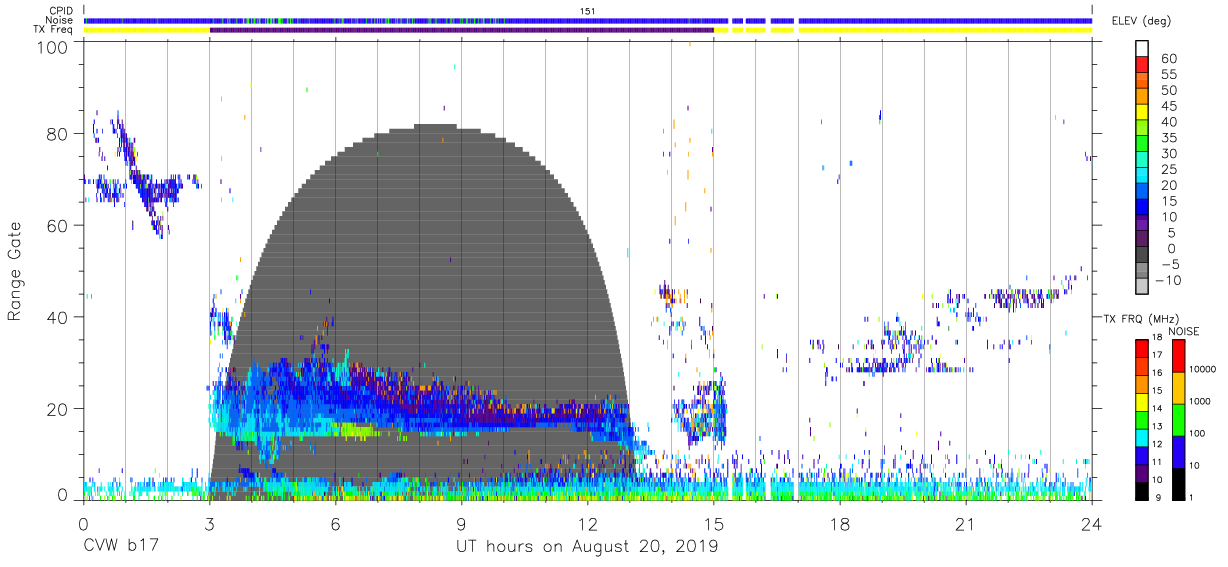Click the green segment of NOISE bar
Screen dimensions: 1228x567
pos(1177,419)
